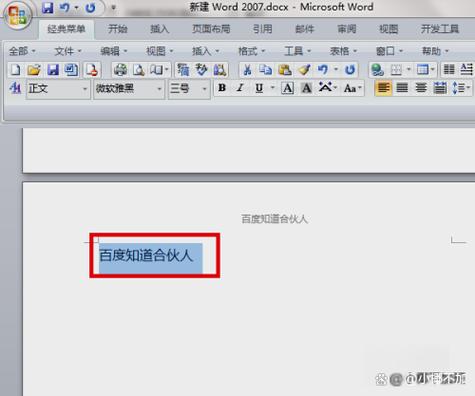Open the 格式 classic menu
This screenshot has width=475, height=396.
[251, 51]
